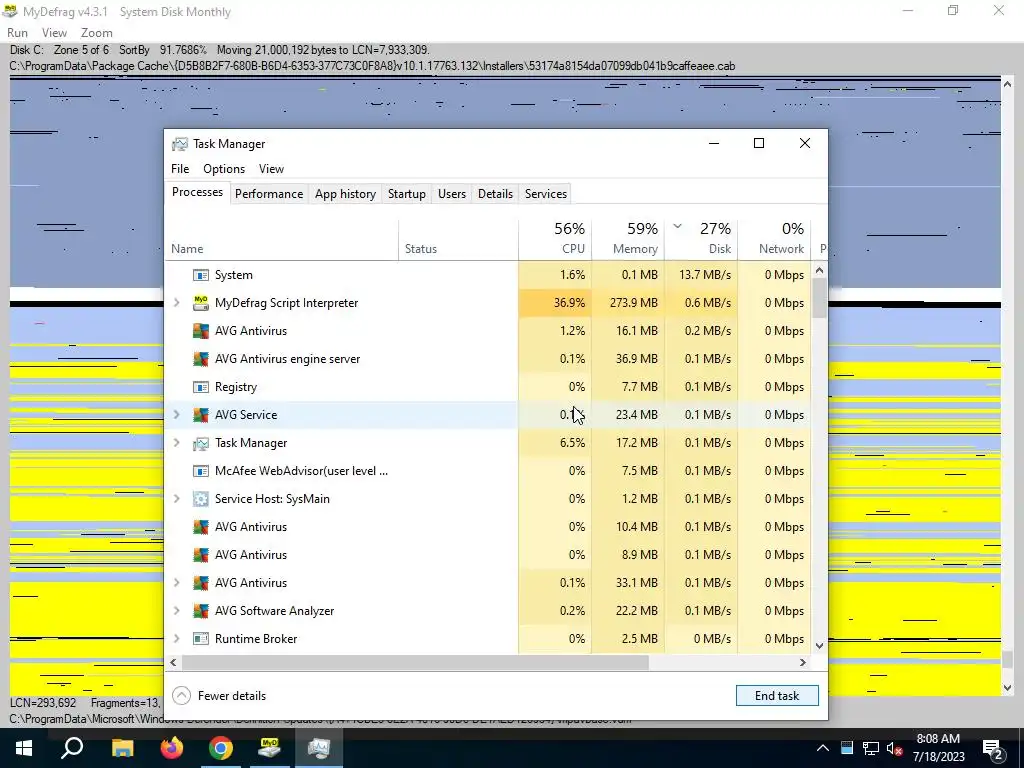Switch to the Startup tab
Viewport: 1024px width, 768px height.
(x=406, y=194)
